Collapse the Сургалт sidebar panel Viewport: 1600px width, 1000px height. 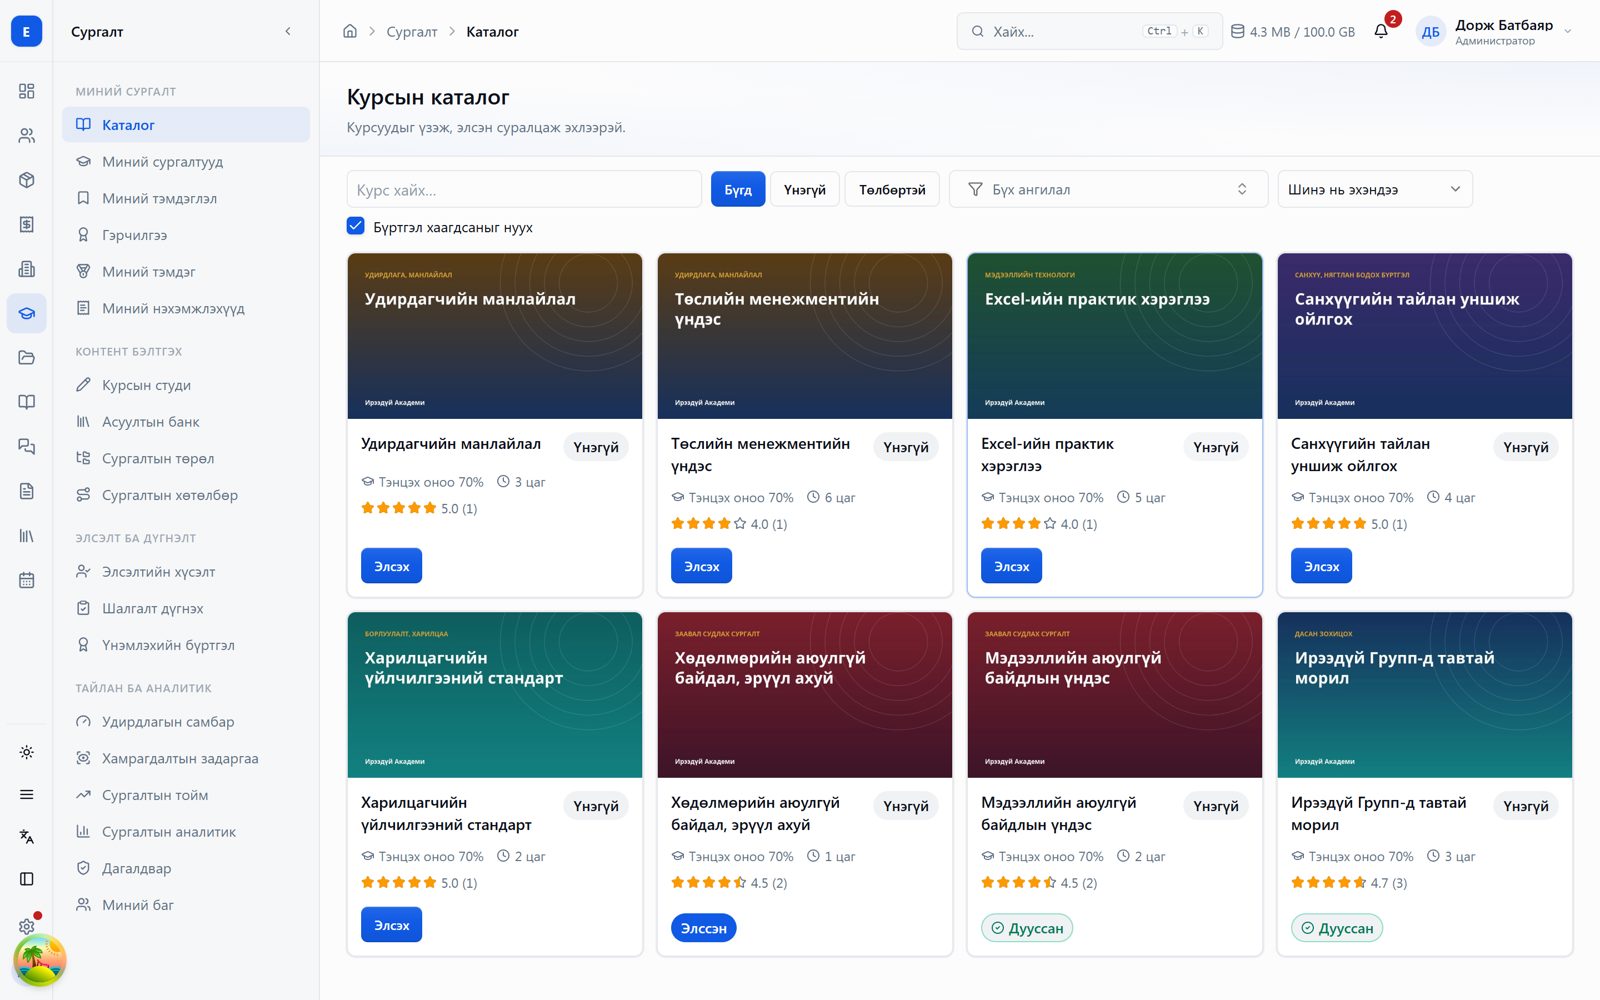click(x=288, y=31)
